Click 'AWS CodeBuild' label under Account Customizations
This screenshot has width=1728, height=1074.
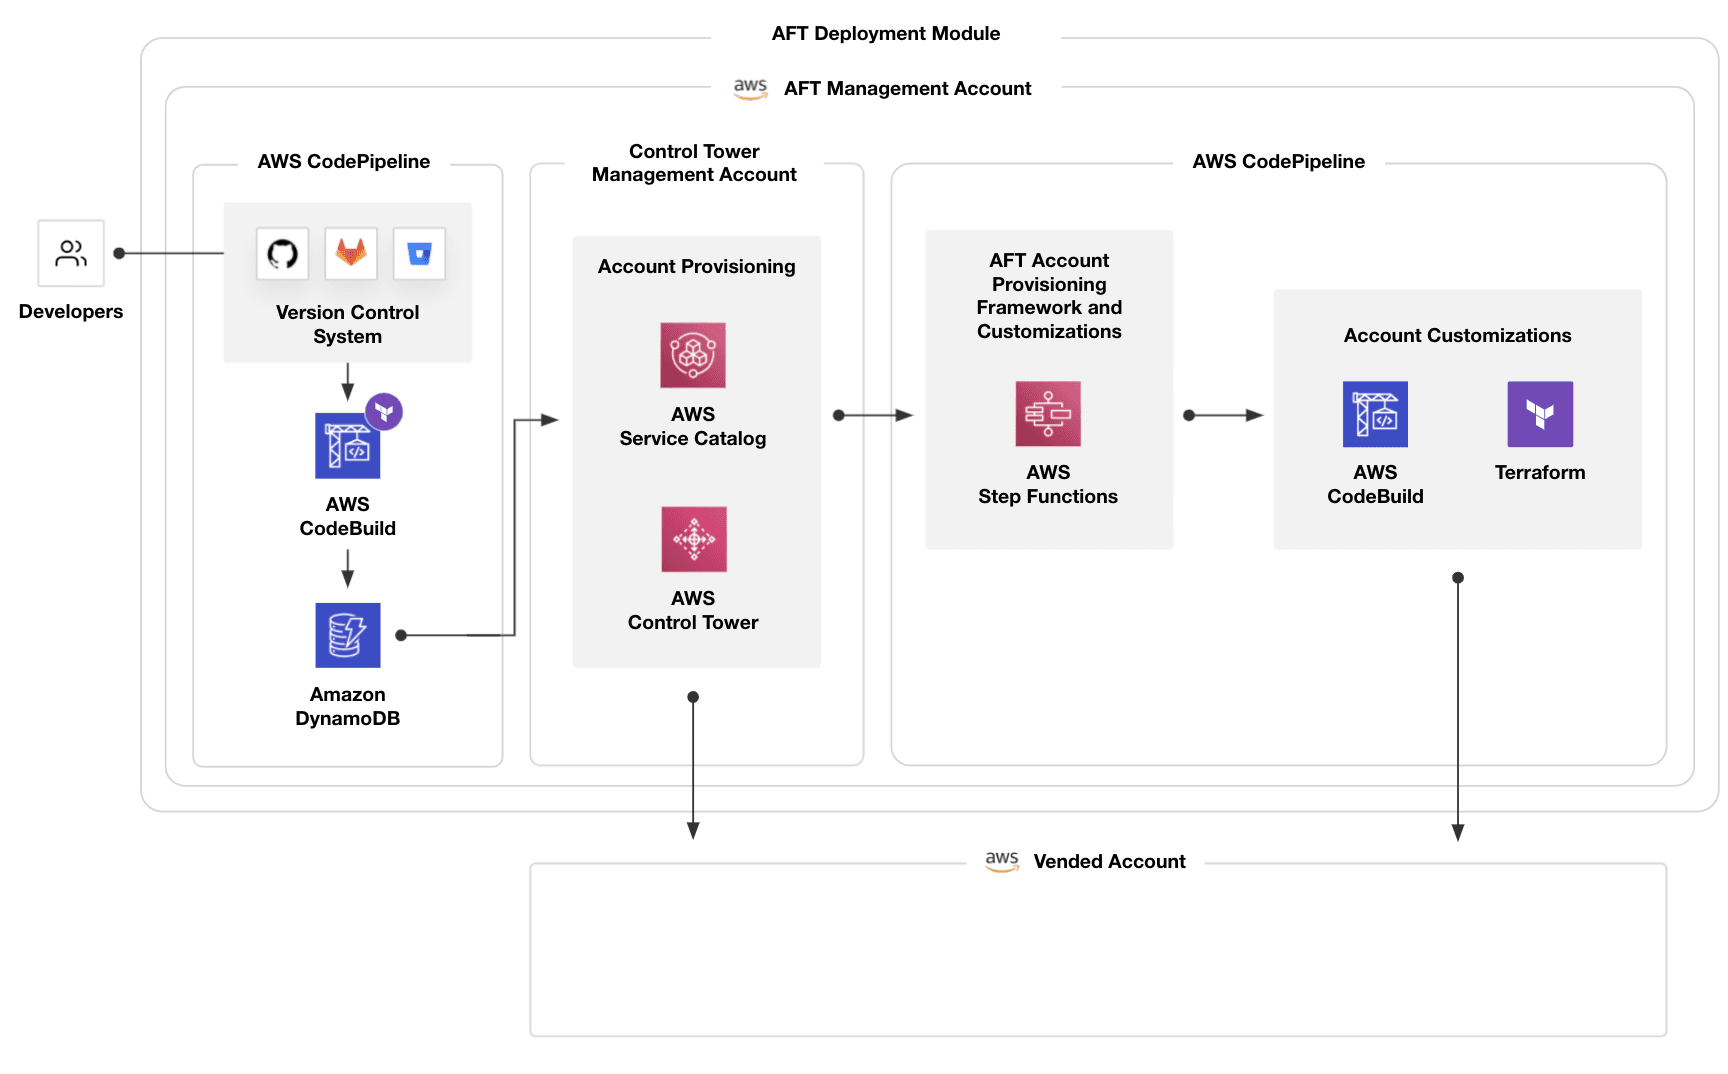(1375, 484)
